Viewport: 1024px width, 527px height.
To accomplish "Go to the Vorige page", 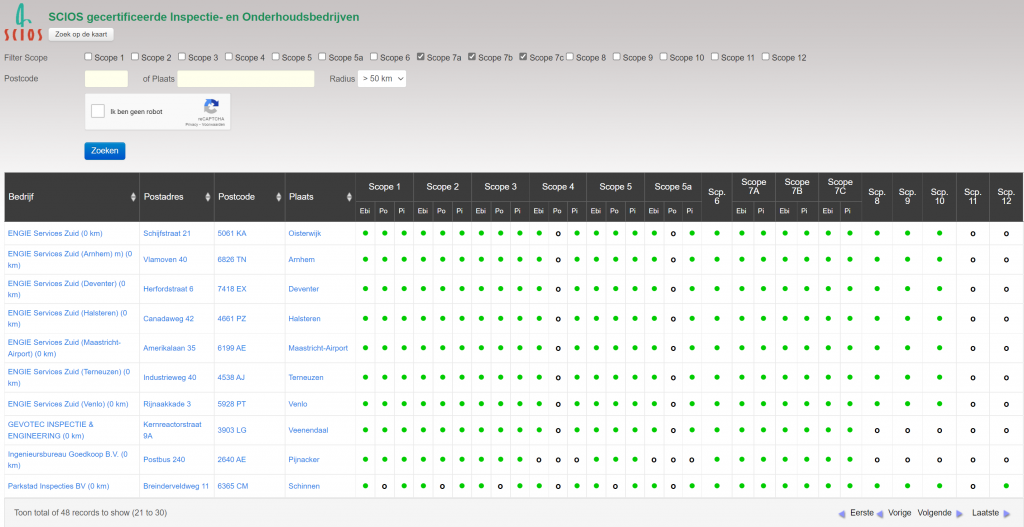I will tap(899, 513).
